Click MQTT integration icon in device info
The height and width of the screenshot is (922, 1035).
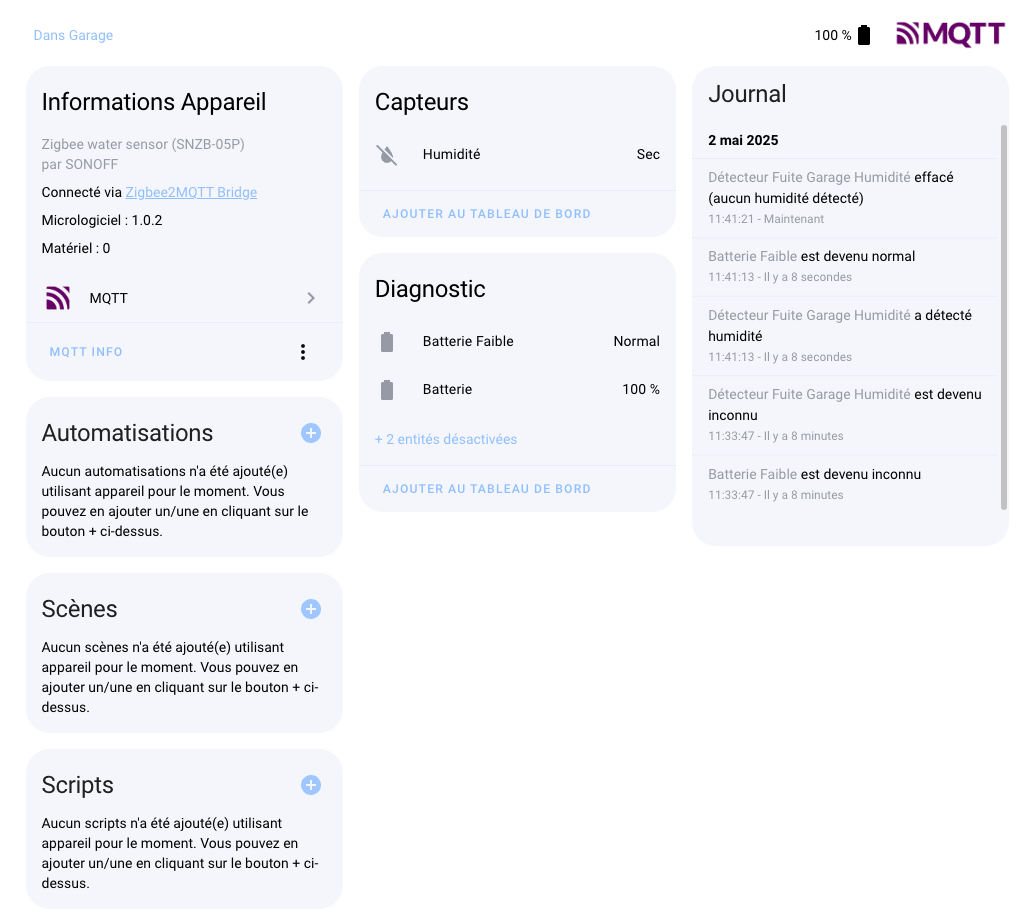click(58, 298)
